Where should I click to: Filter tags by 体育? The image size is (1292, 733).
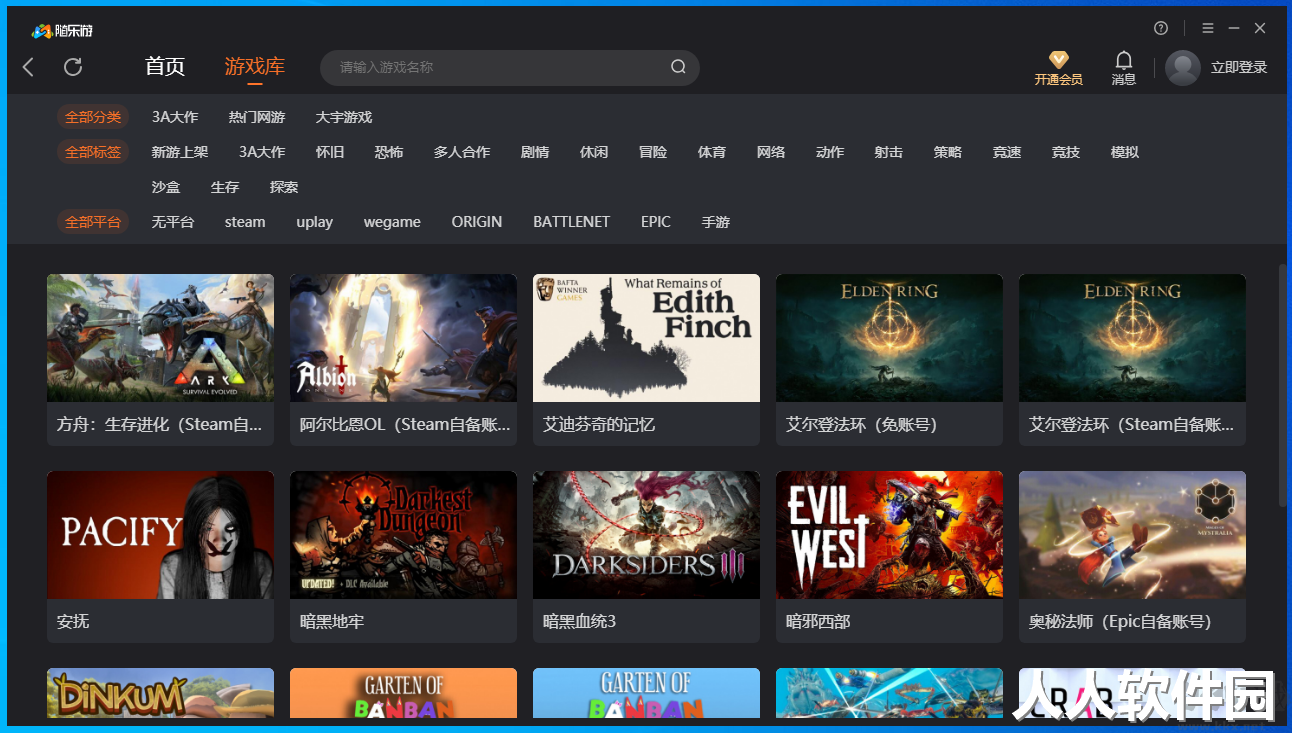tap(712, 152)
